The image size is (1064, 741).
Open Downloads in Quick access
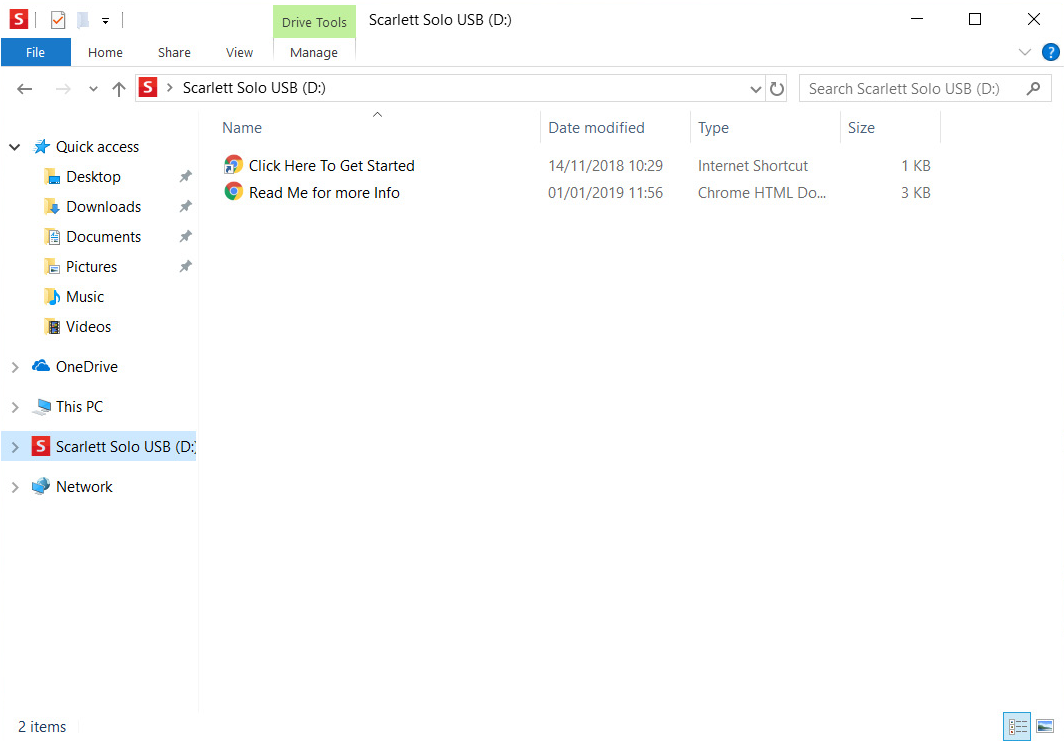103,206
